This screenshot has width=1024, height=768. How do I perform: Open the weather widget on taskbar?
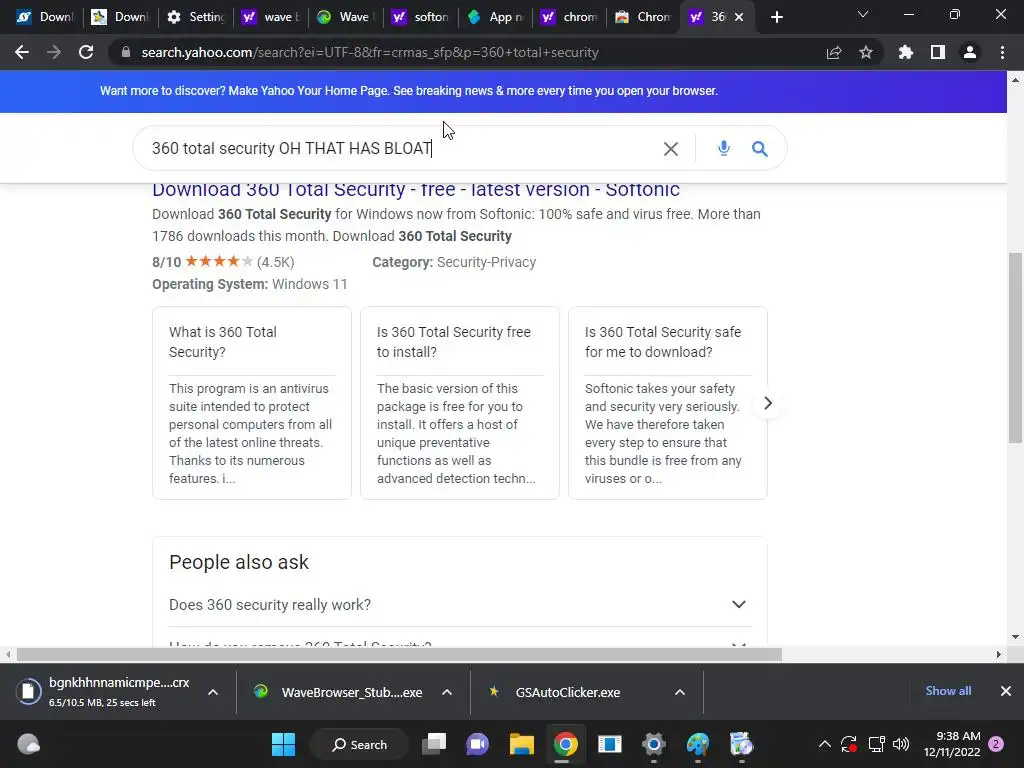tap(28, 744)
